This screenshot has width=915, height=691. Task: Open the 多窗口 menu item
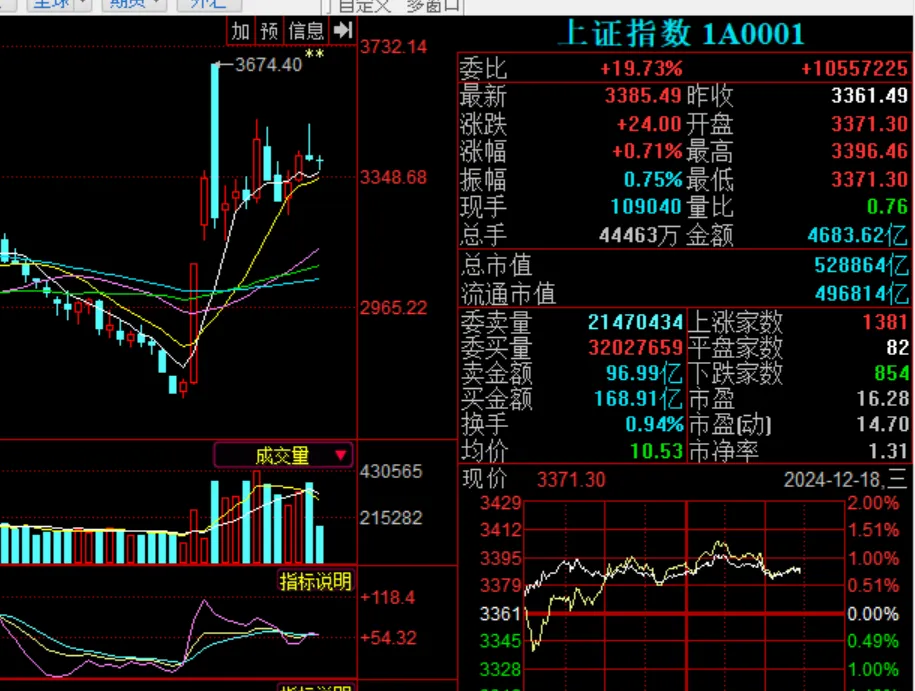433,5
